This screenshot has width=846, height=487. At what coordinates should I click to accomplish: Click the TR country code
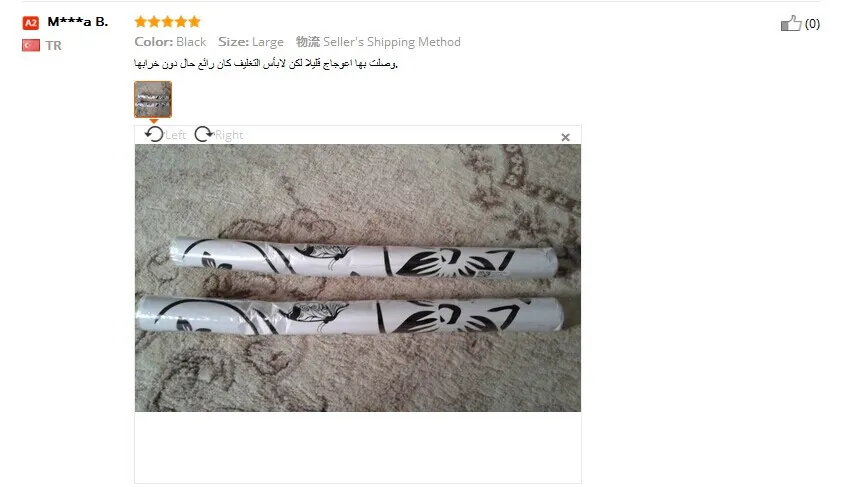click(53, 46)
